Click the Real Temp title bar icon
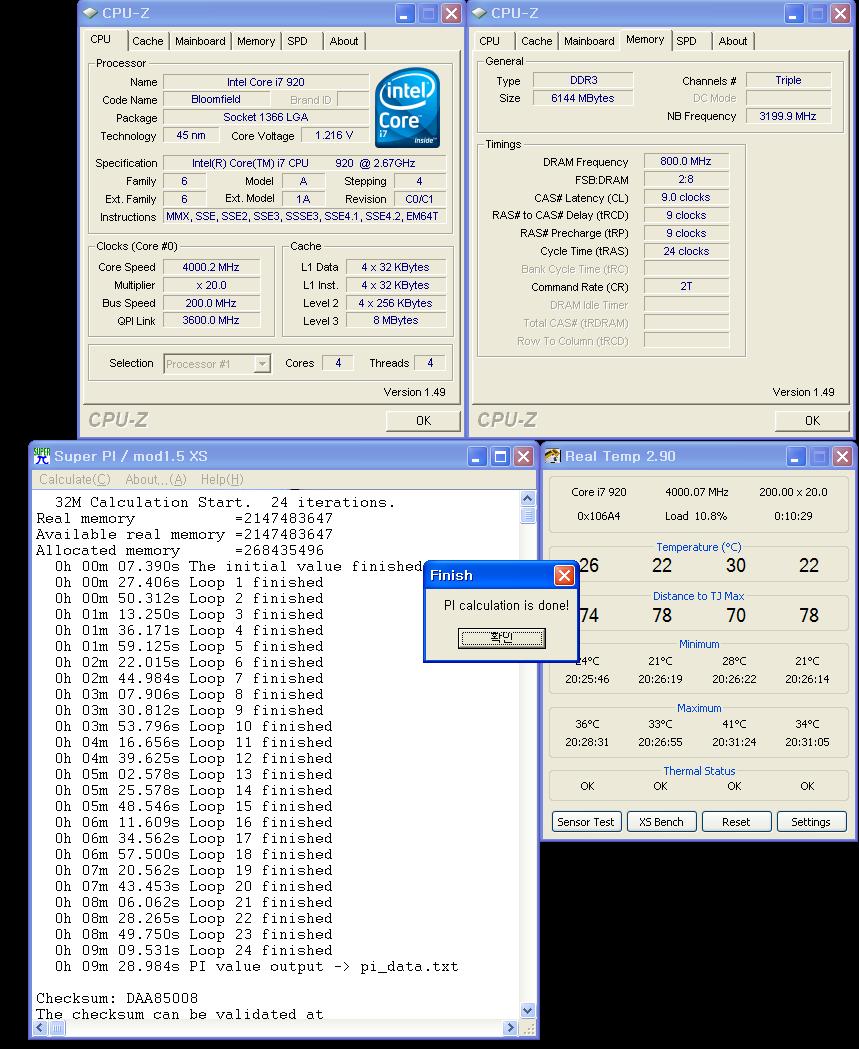Viewport: 859px width, 1049px height. point(553,456)
